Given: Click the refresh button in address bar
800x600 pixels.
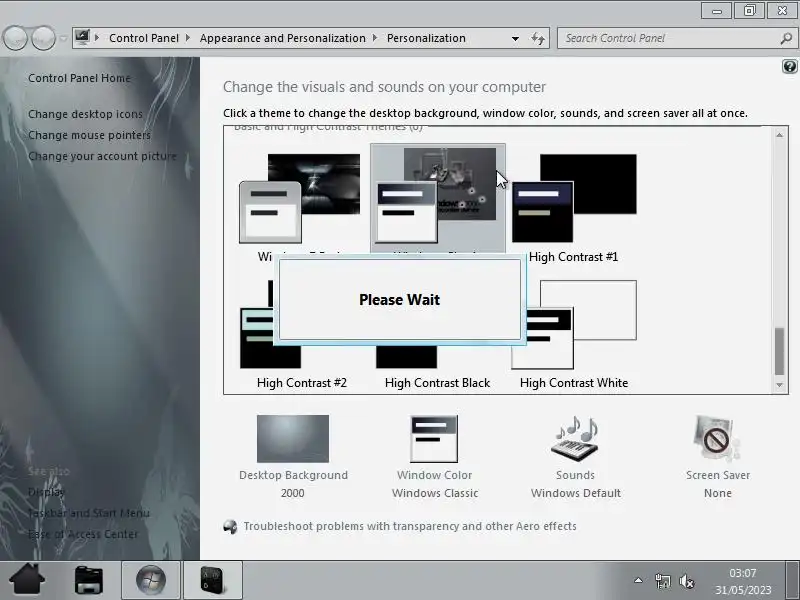Looking at the screenshot, I should 538,38.
